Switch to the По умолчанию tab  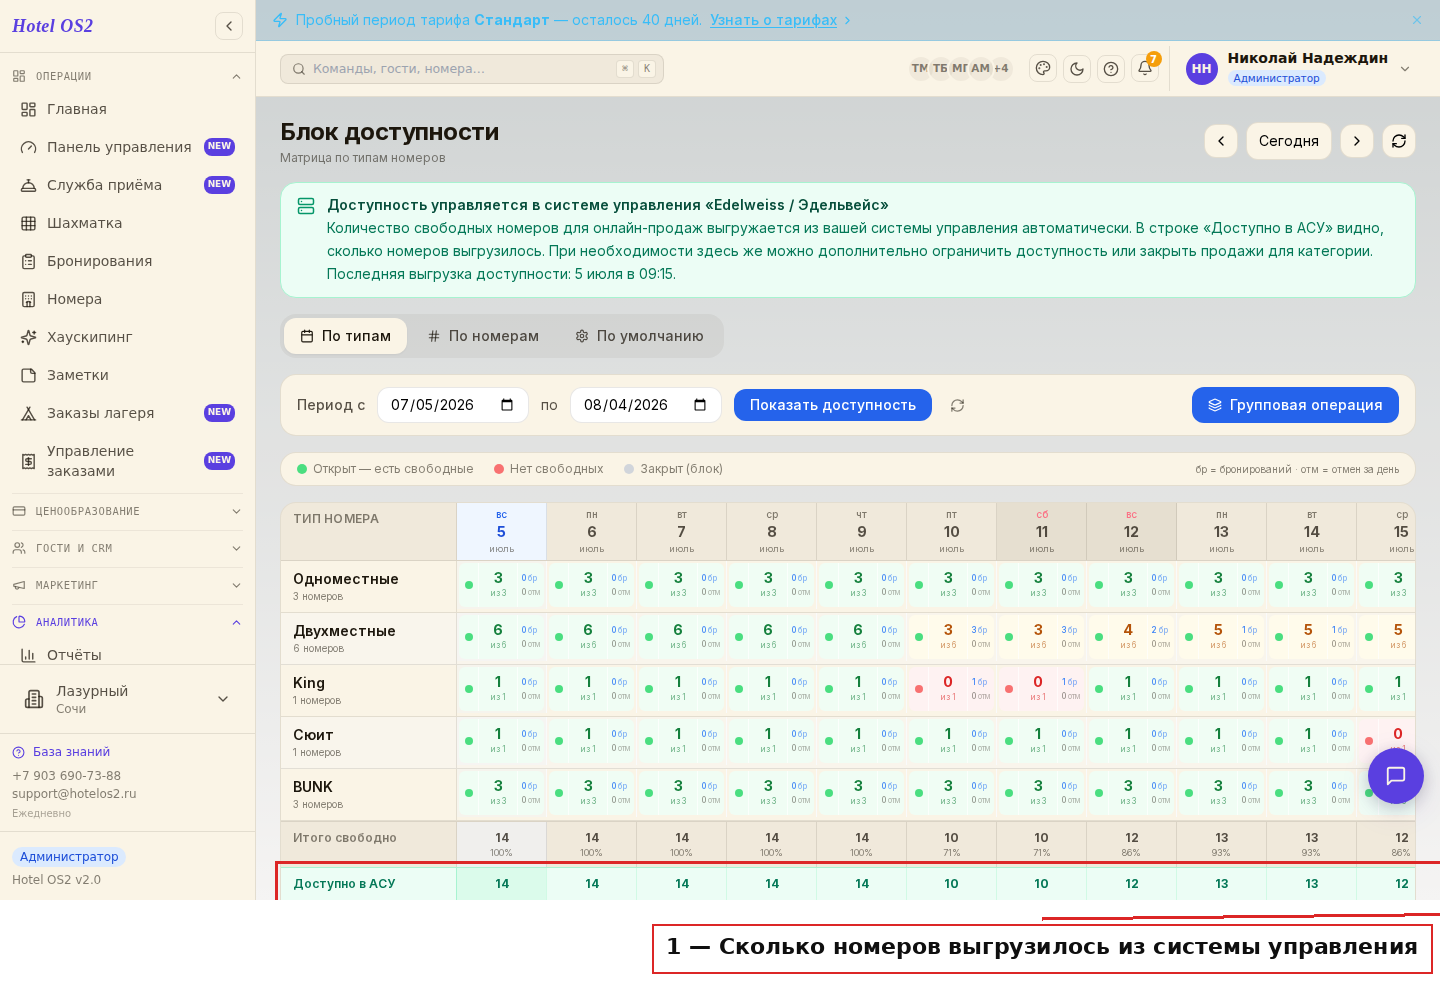pyautogui.click(x=640, y=336)
